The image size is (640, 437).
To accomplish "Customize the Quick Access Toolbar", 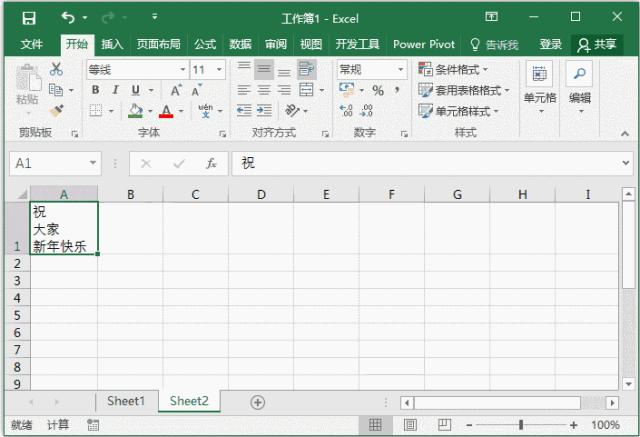I will point(155,17).
